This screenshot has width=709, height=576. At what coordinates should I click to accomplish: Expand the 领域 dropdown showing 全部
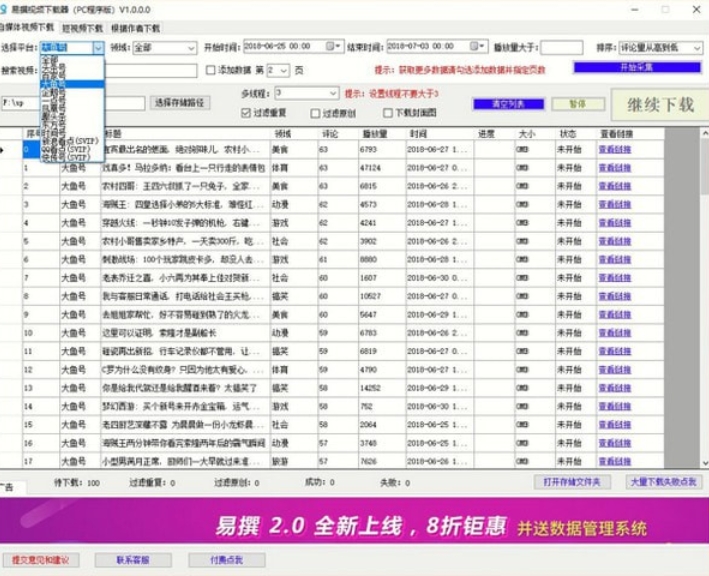190,48
